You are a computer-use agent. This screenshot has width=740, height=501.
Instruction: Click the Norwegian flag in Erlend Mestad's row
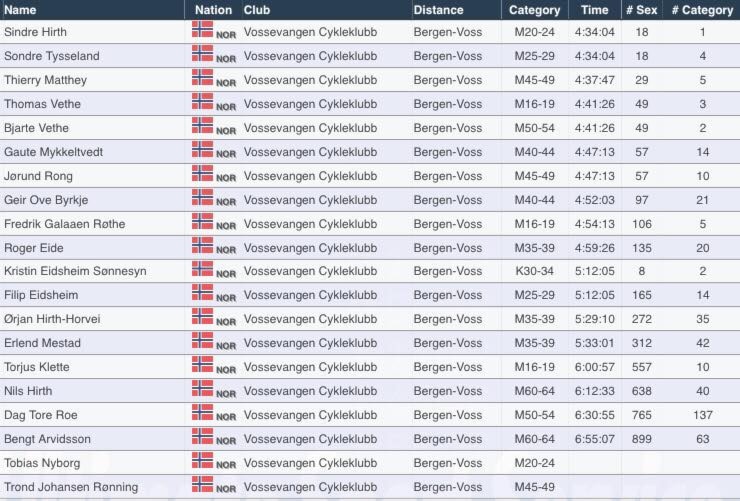pos(202,341)
